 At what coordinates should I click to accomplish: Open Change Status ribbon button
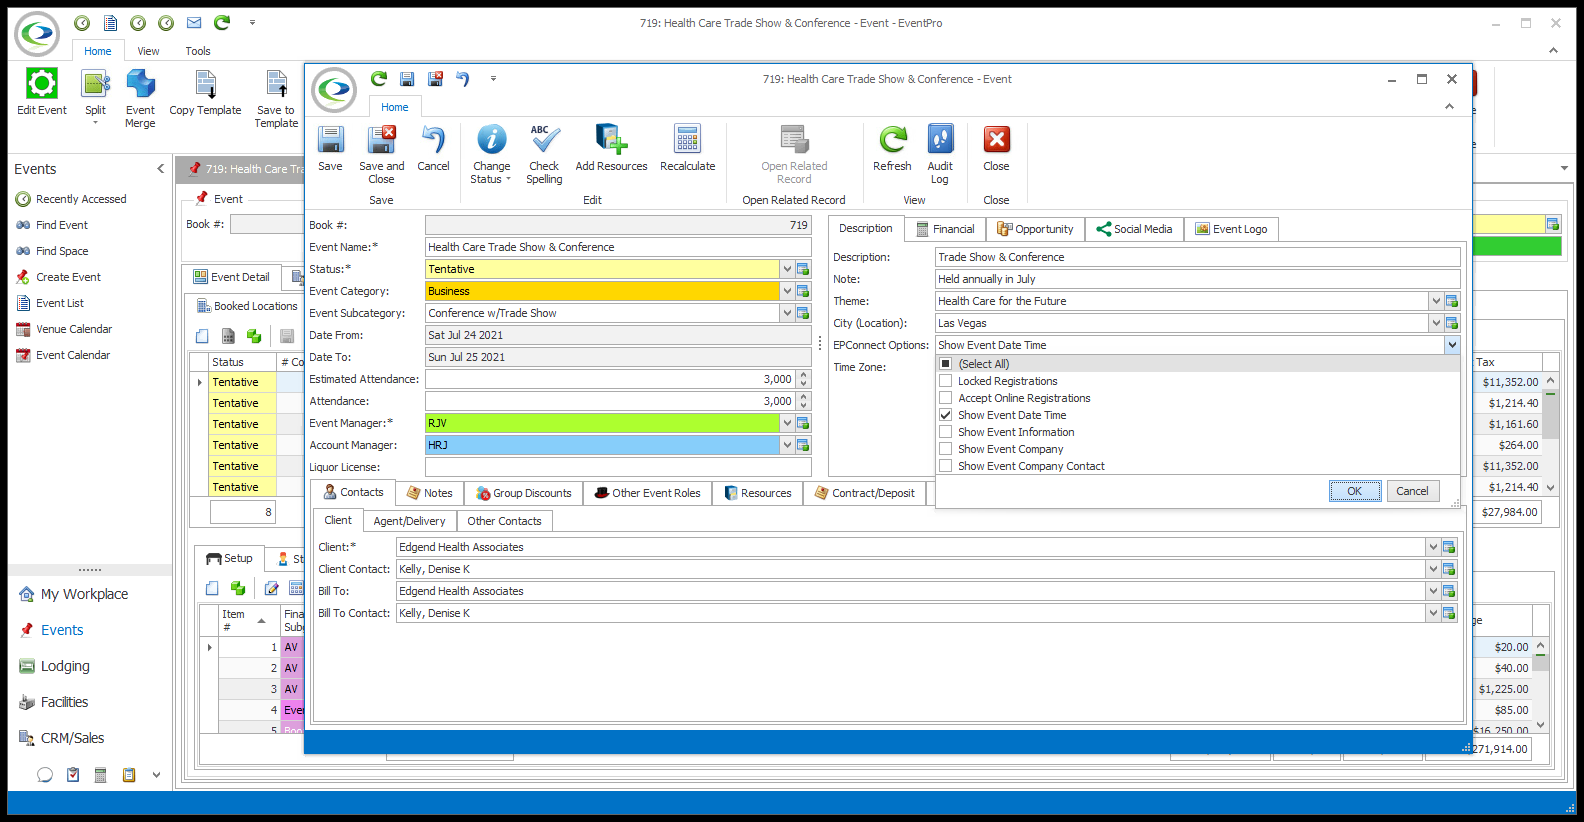click(x=491, y=155)
